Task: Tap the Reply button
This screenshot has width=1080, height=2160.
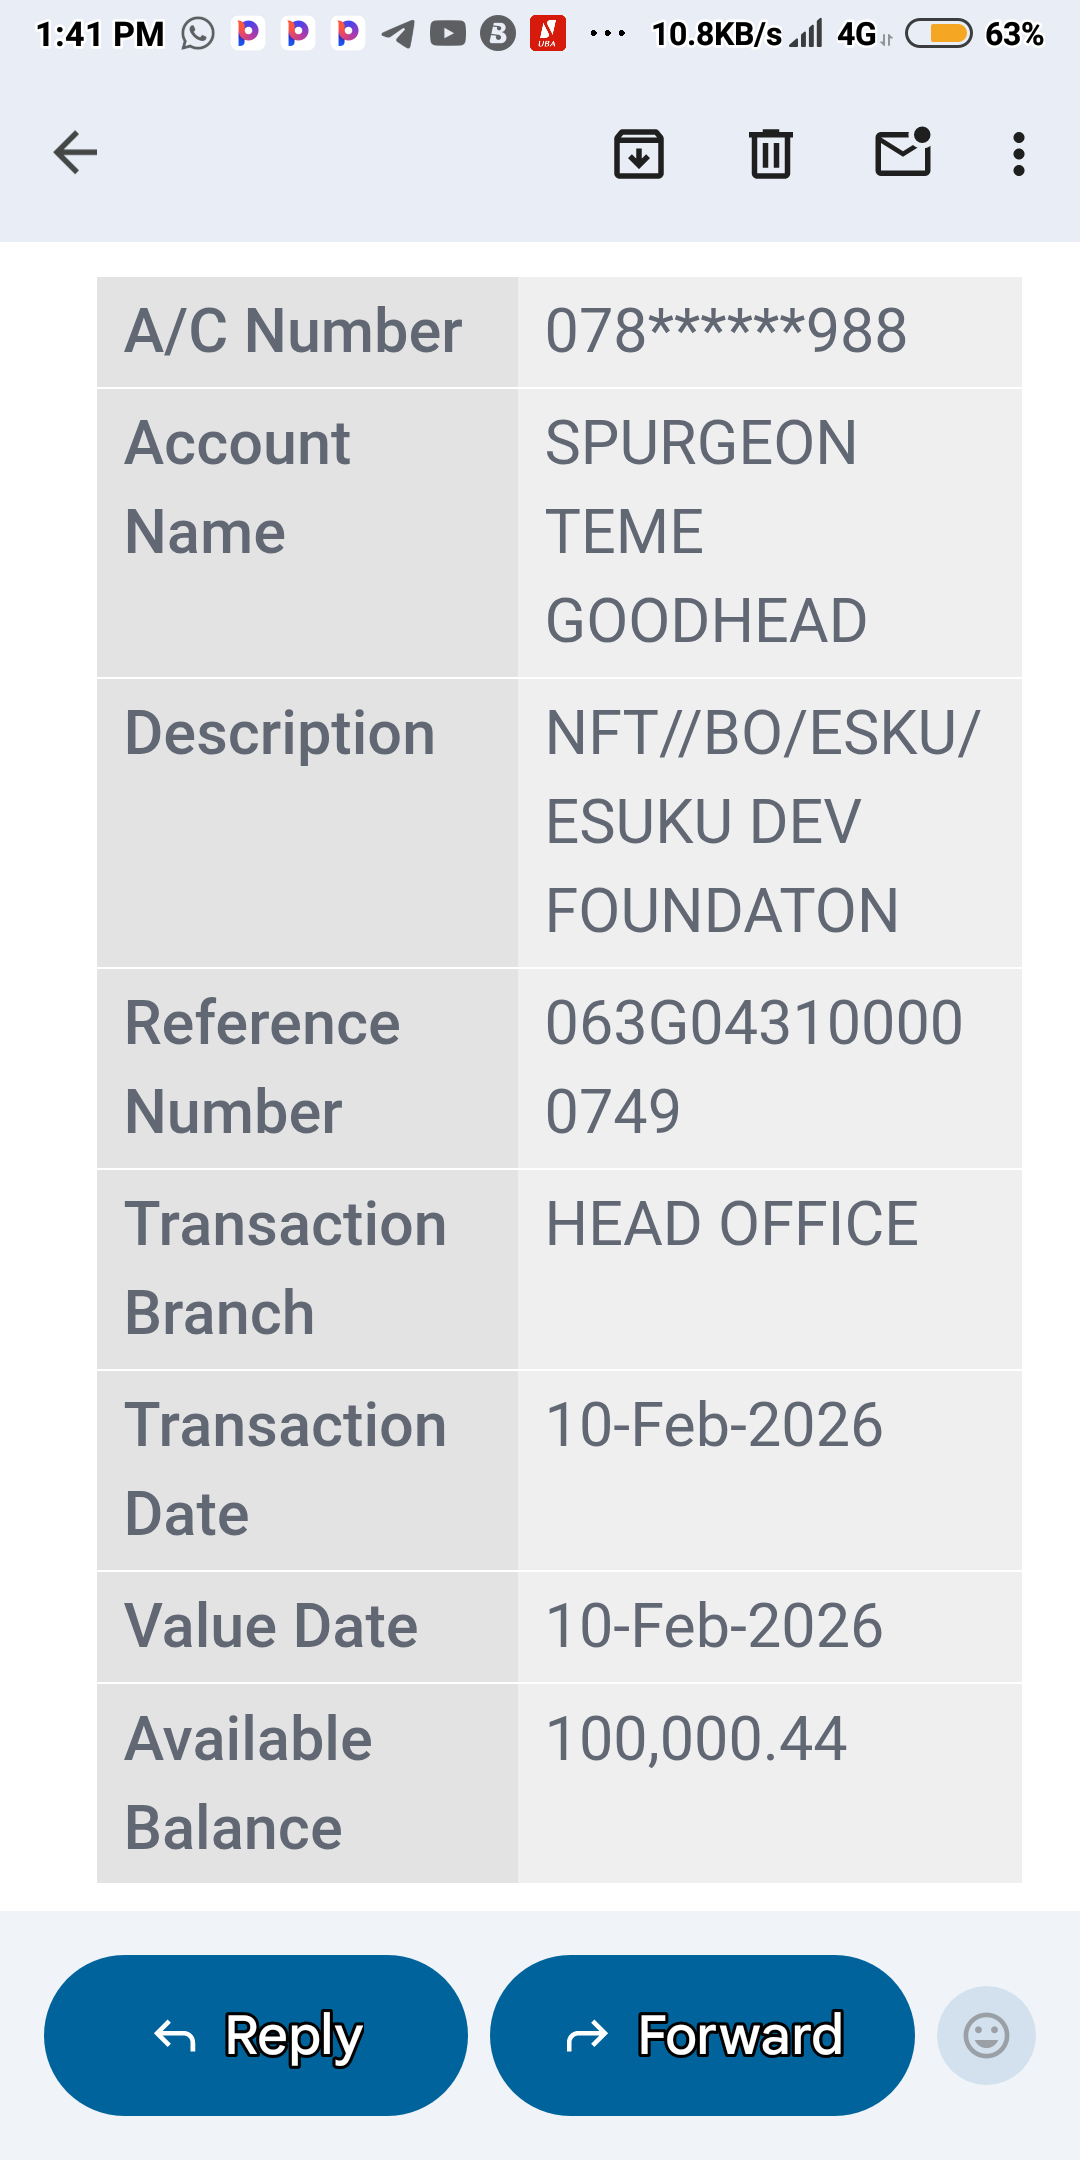Action: [x=256, y=2035]
